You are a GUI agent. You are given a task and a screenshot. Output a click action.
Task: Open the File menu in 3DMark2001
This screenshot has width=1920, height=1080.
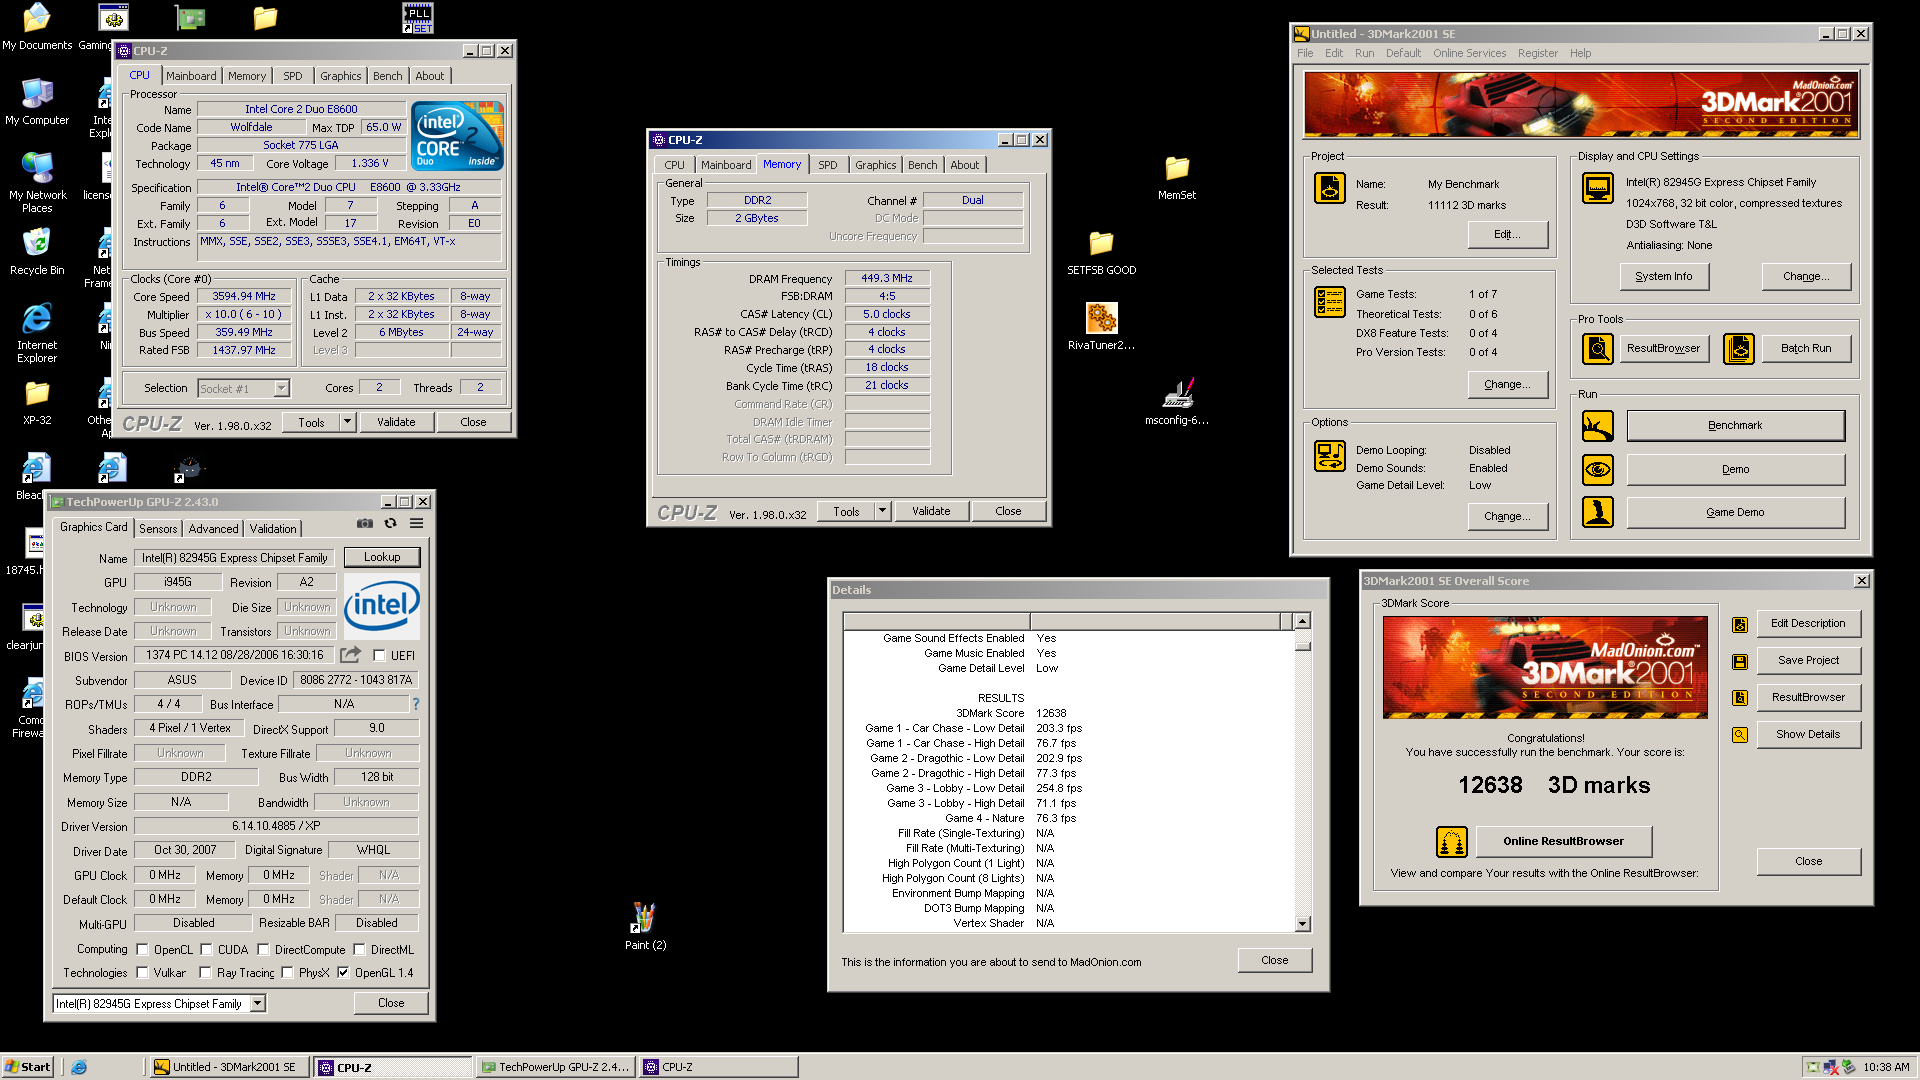[x=1305, y=54]
